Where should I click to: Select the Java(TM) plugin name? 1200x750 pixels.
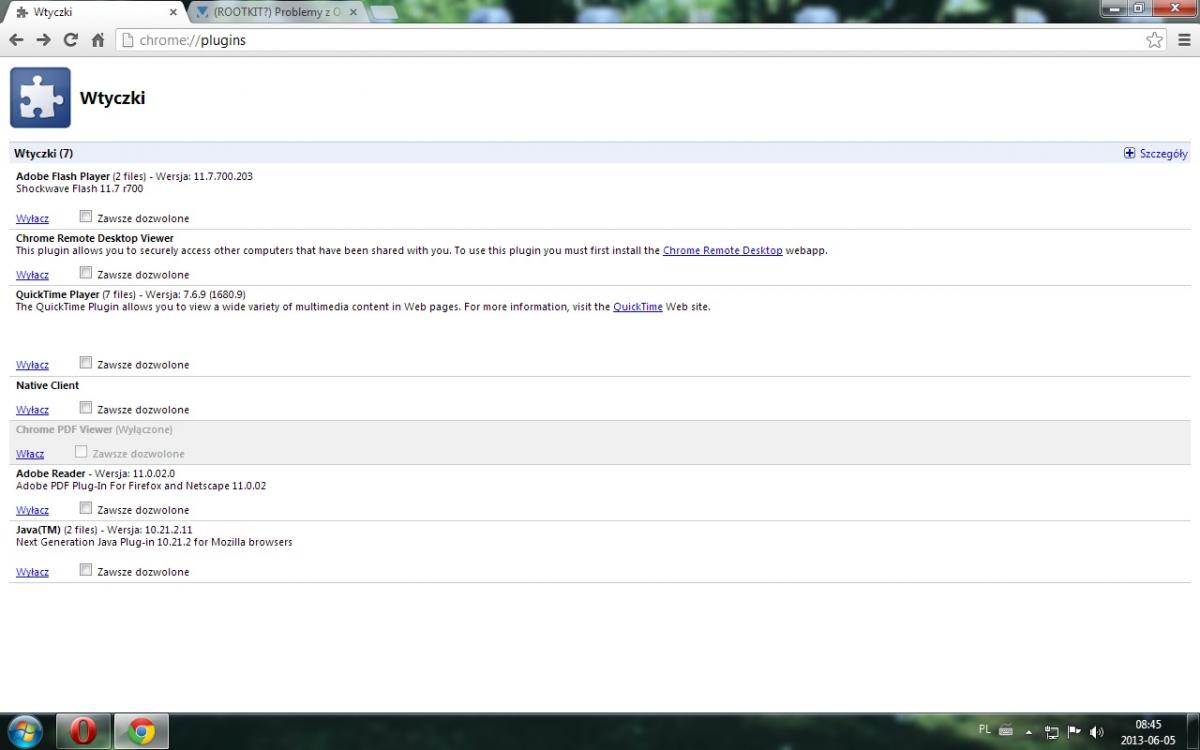click(38, 529)
